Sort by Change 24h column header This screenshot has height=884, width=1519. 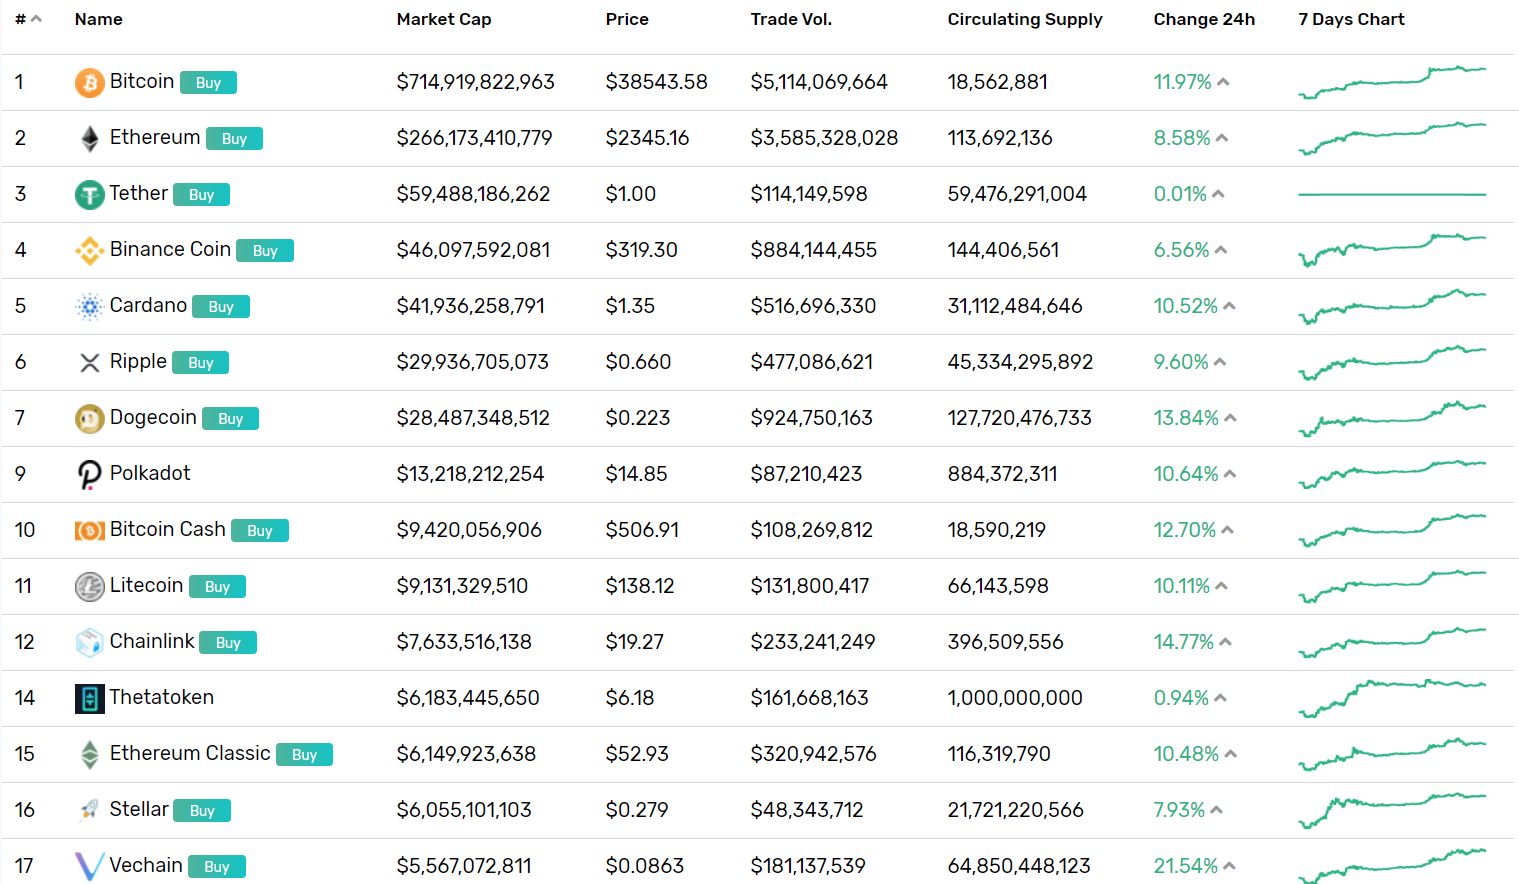click(x=1204, y=19)
